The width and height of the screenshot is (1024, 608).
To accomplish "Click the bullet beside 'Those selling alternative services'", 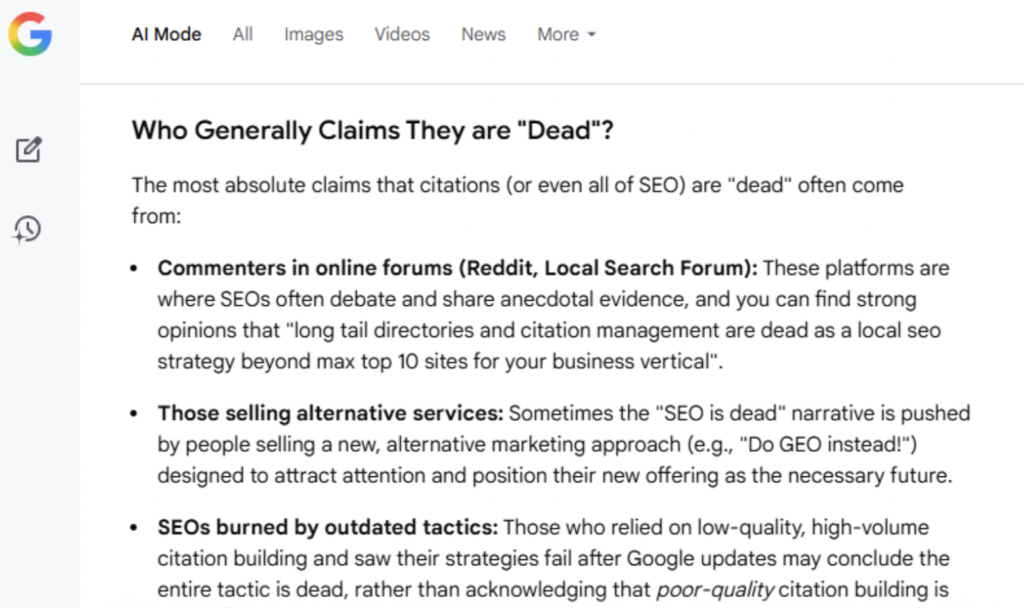I will (x=135, y=414).
